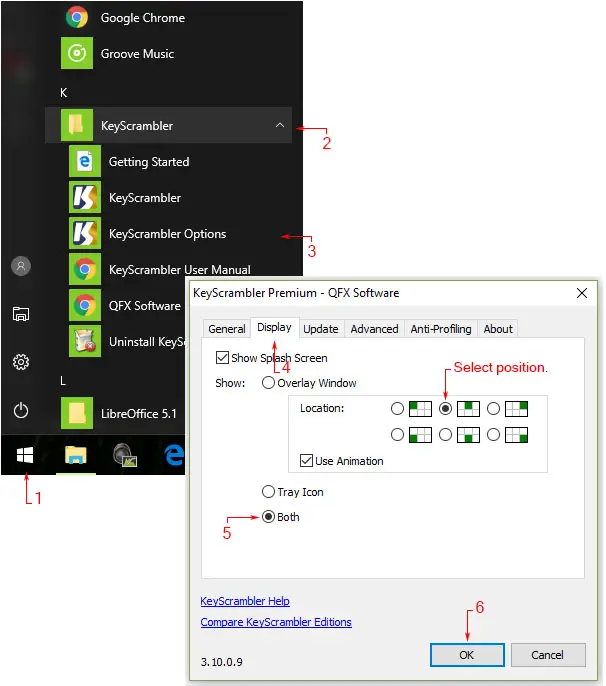The height and width of the screenshot is (686, 606).
Task: Click the OK button
Action: (x=467, y=655)
